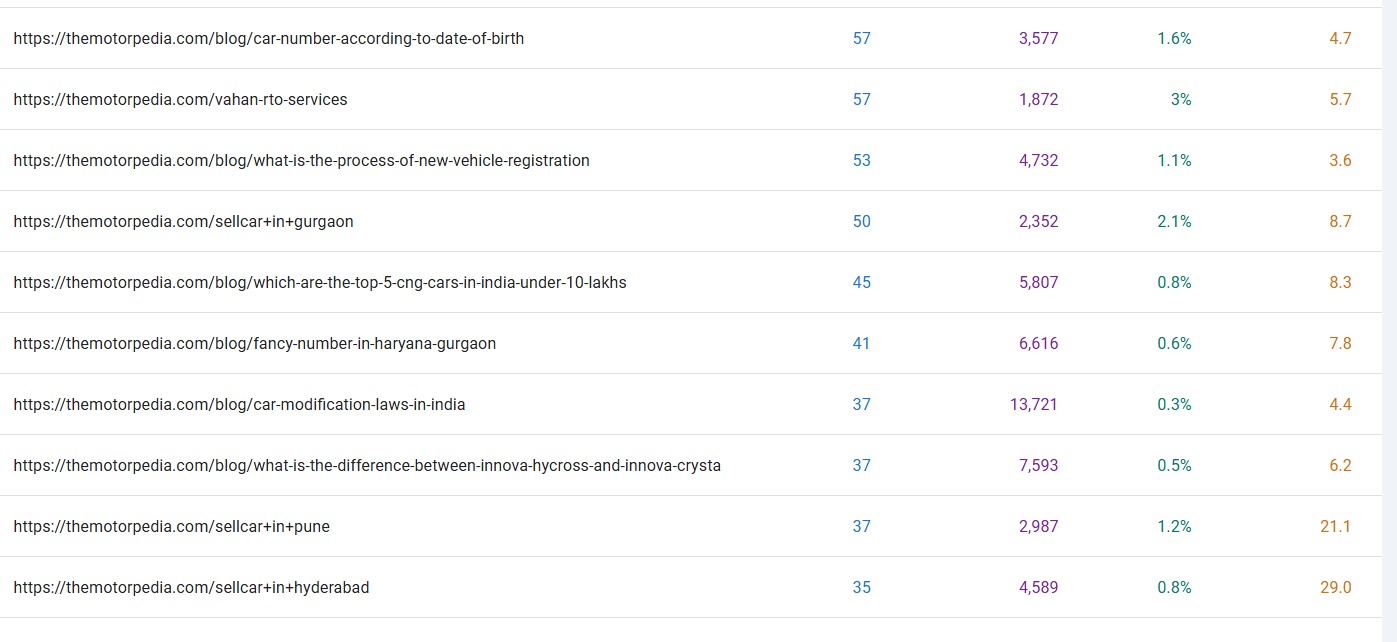
Task: Click the 21.1 position value
Action: [1335, 526]
